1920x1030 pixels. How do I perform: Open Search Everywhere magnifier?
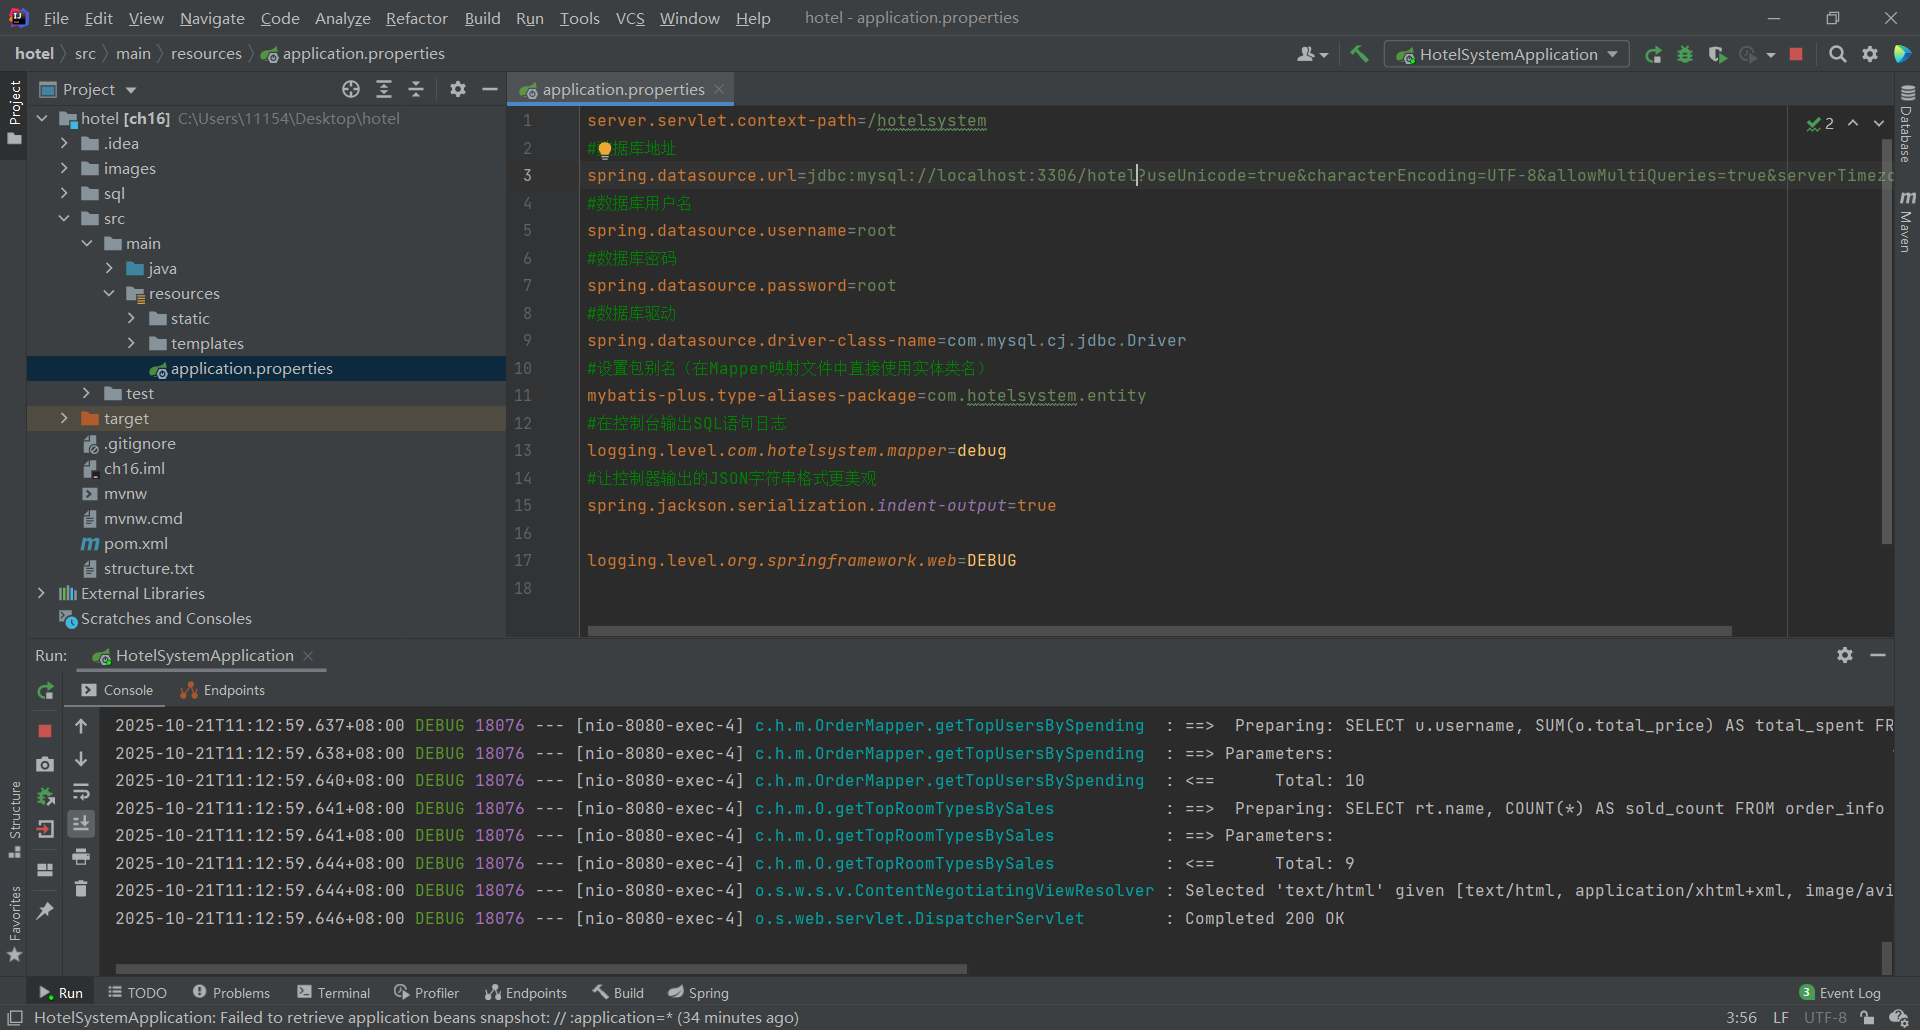(1837, 54)
